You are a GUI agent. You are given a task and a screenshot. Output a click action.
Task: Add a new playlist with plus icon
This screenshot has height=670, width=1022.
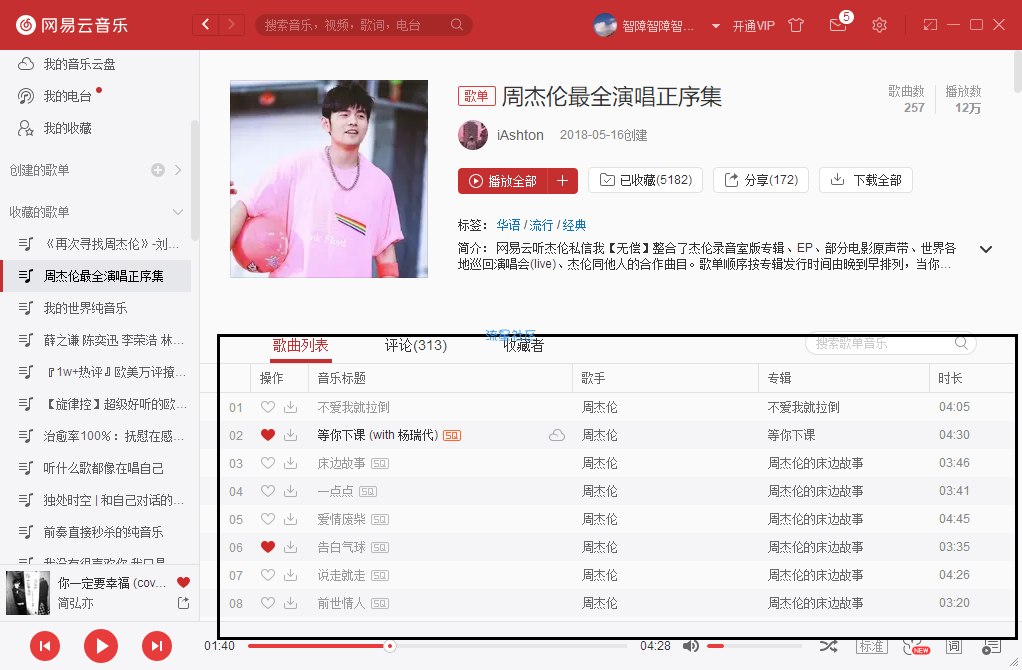158,170
